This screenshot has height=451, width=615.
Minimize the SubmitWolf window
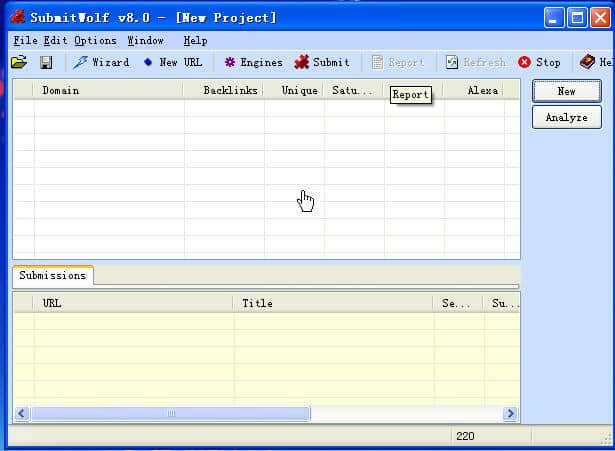click(554, 18)
